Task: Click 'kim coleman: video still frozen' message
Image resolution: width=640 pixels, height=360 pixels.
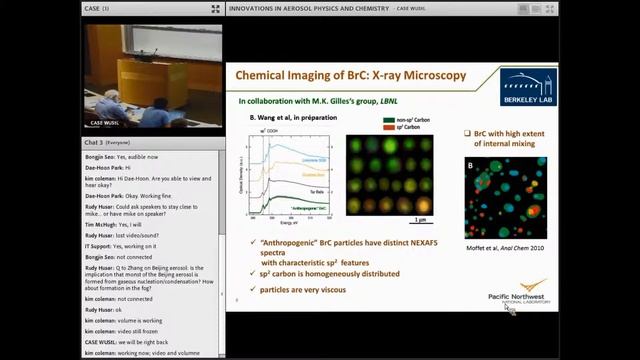Action: 121,331
